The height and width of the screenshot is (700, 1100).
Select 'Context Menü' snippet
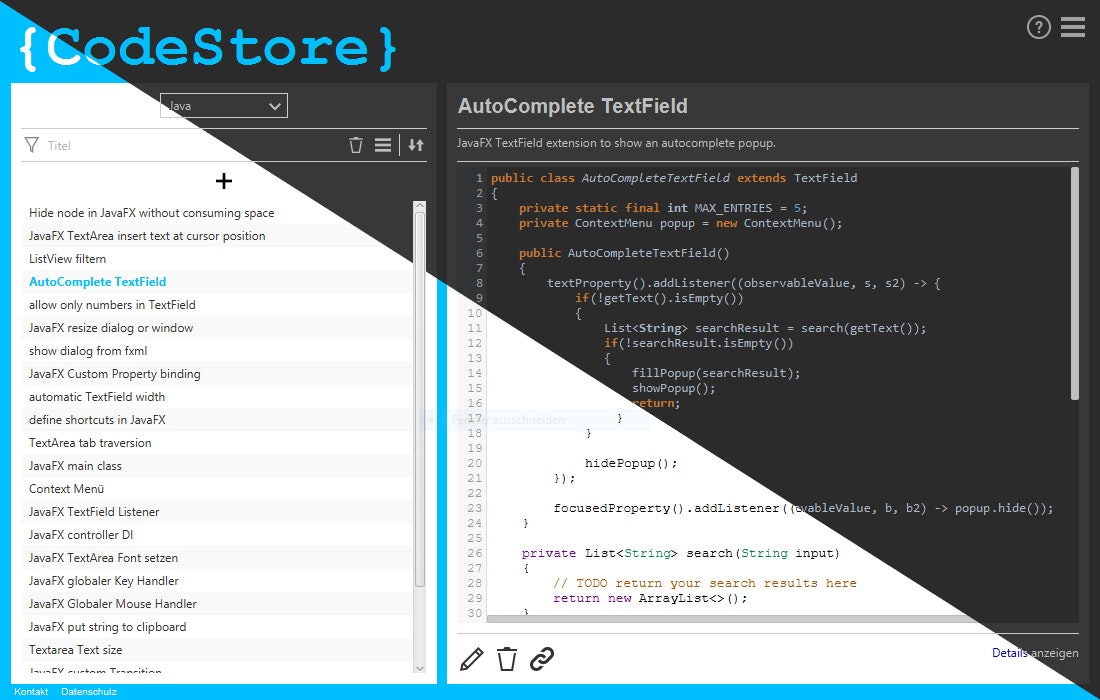coord(217,489)
